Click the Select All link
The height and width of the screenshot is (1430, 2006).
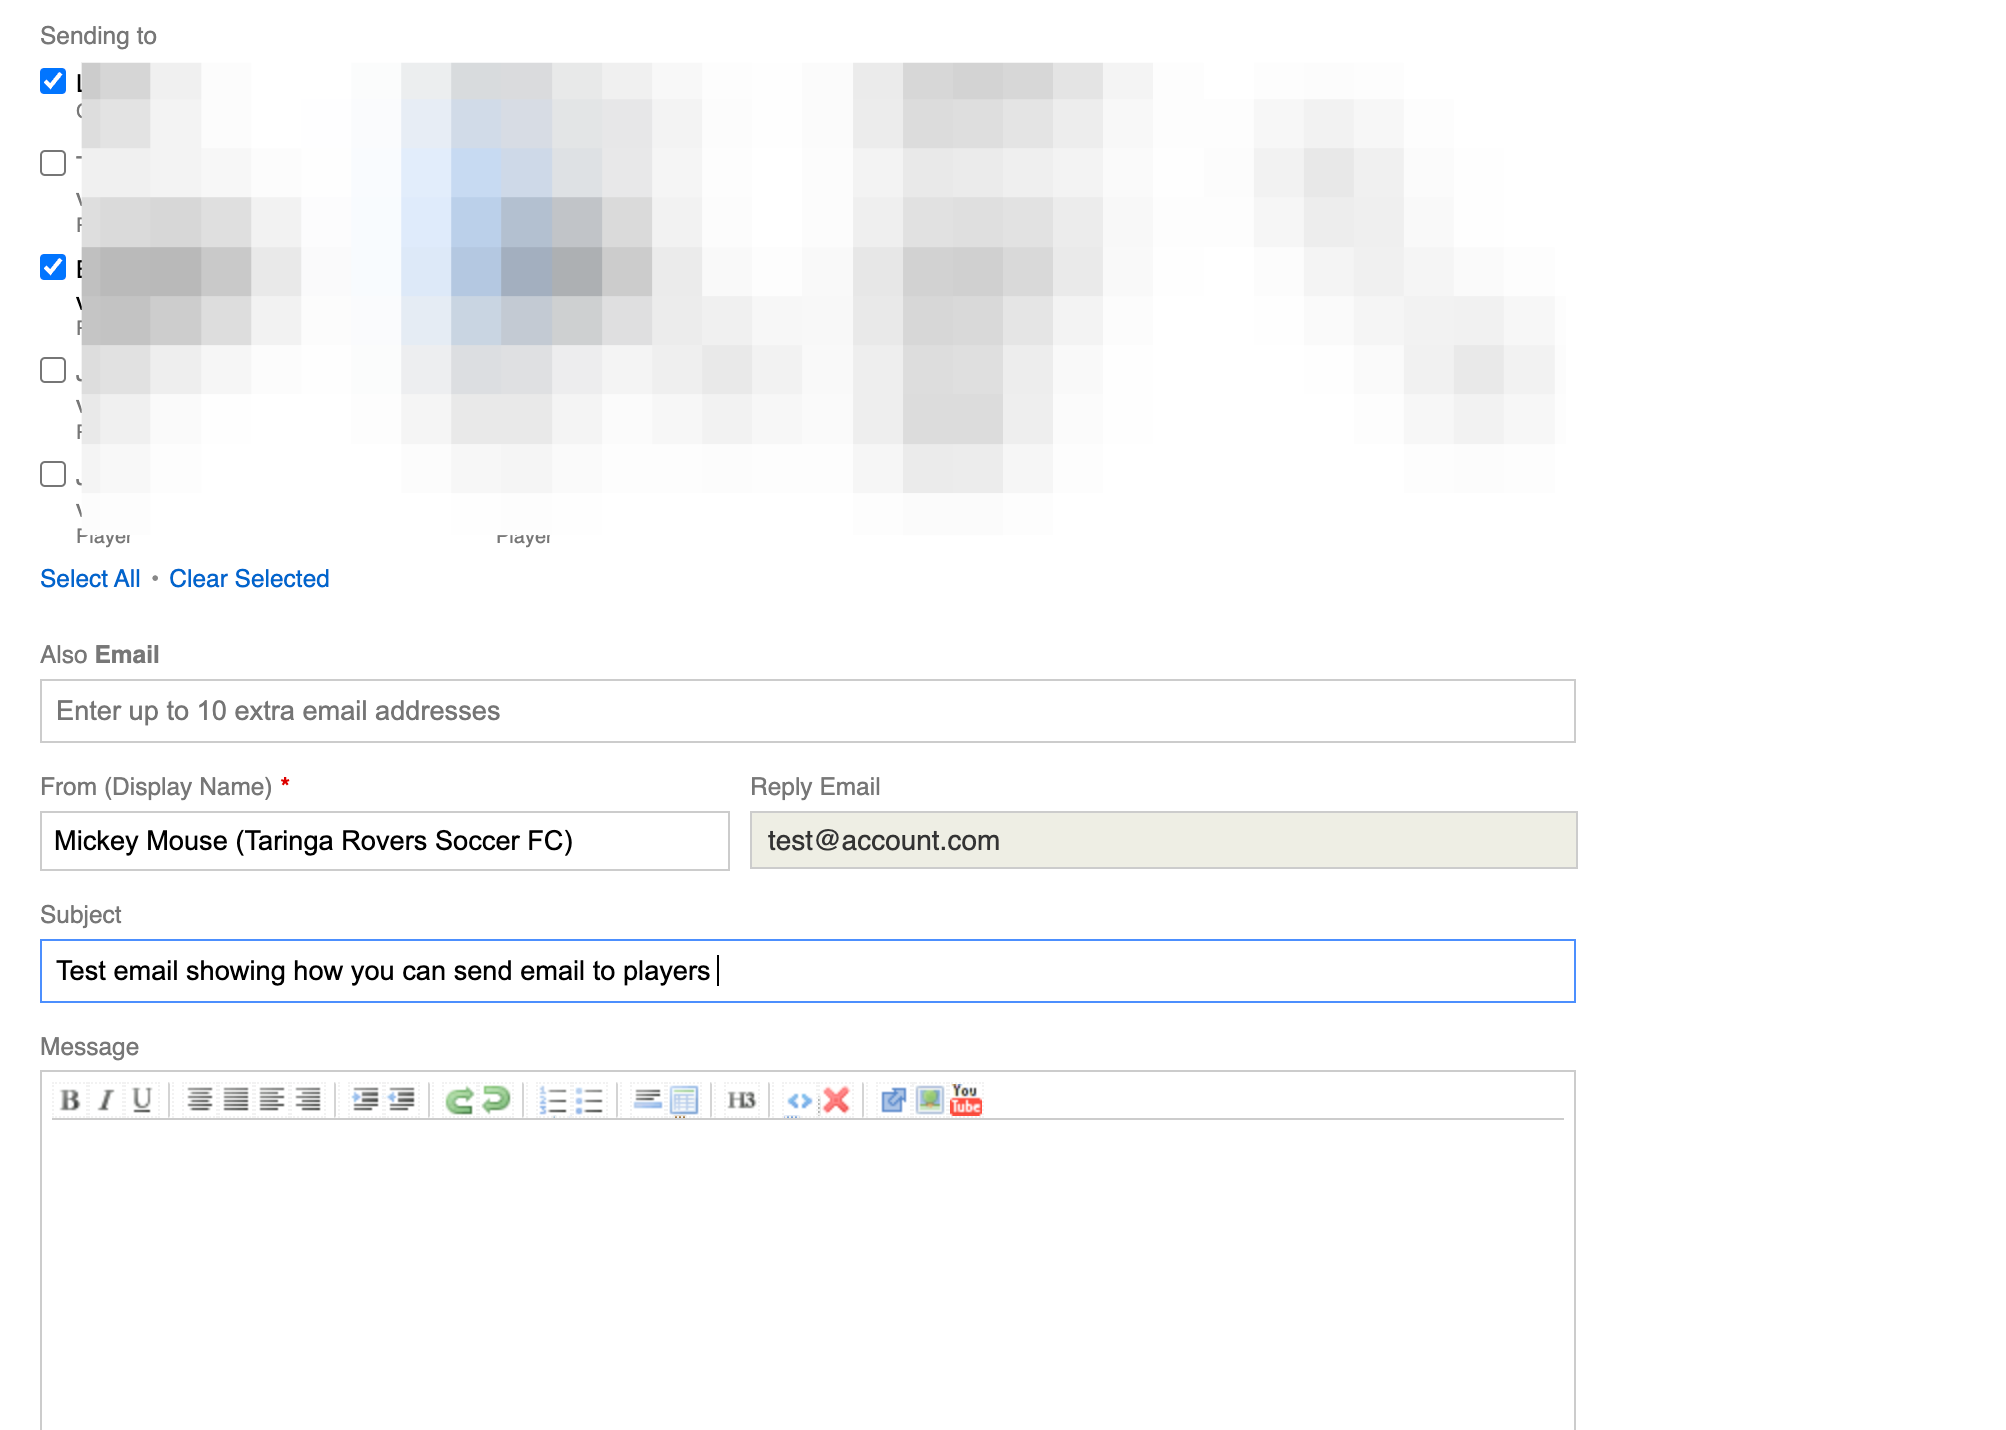tap(90, 579)
